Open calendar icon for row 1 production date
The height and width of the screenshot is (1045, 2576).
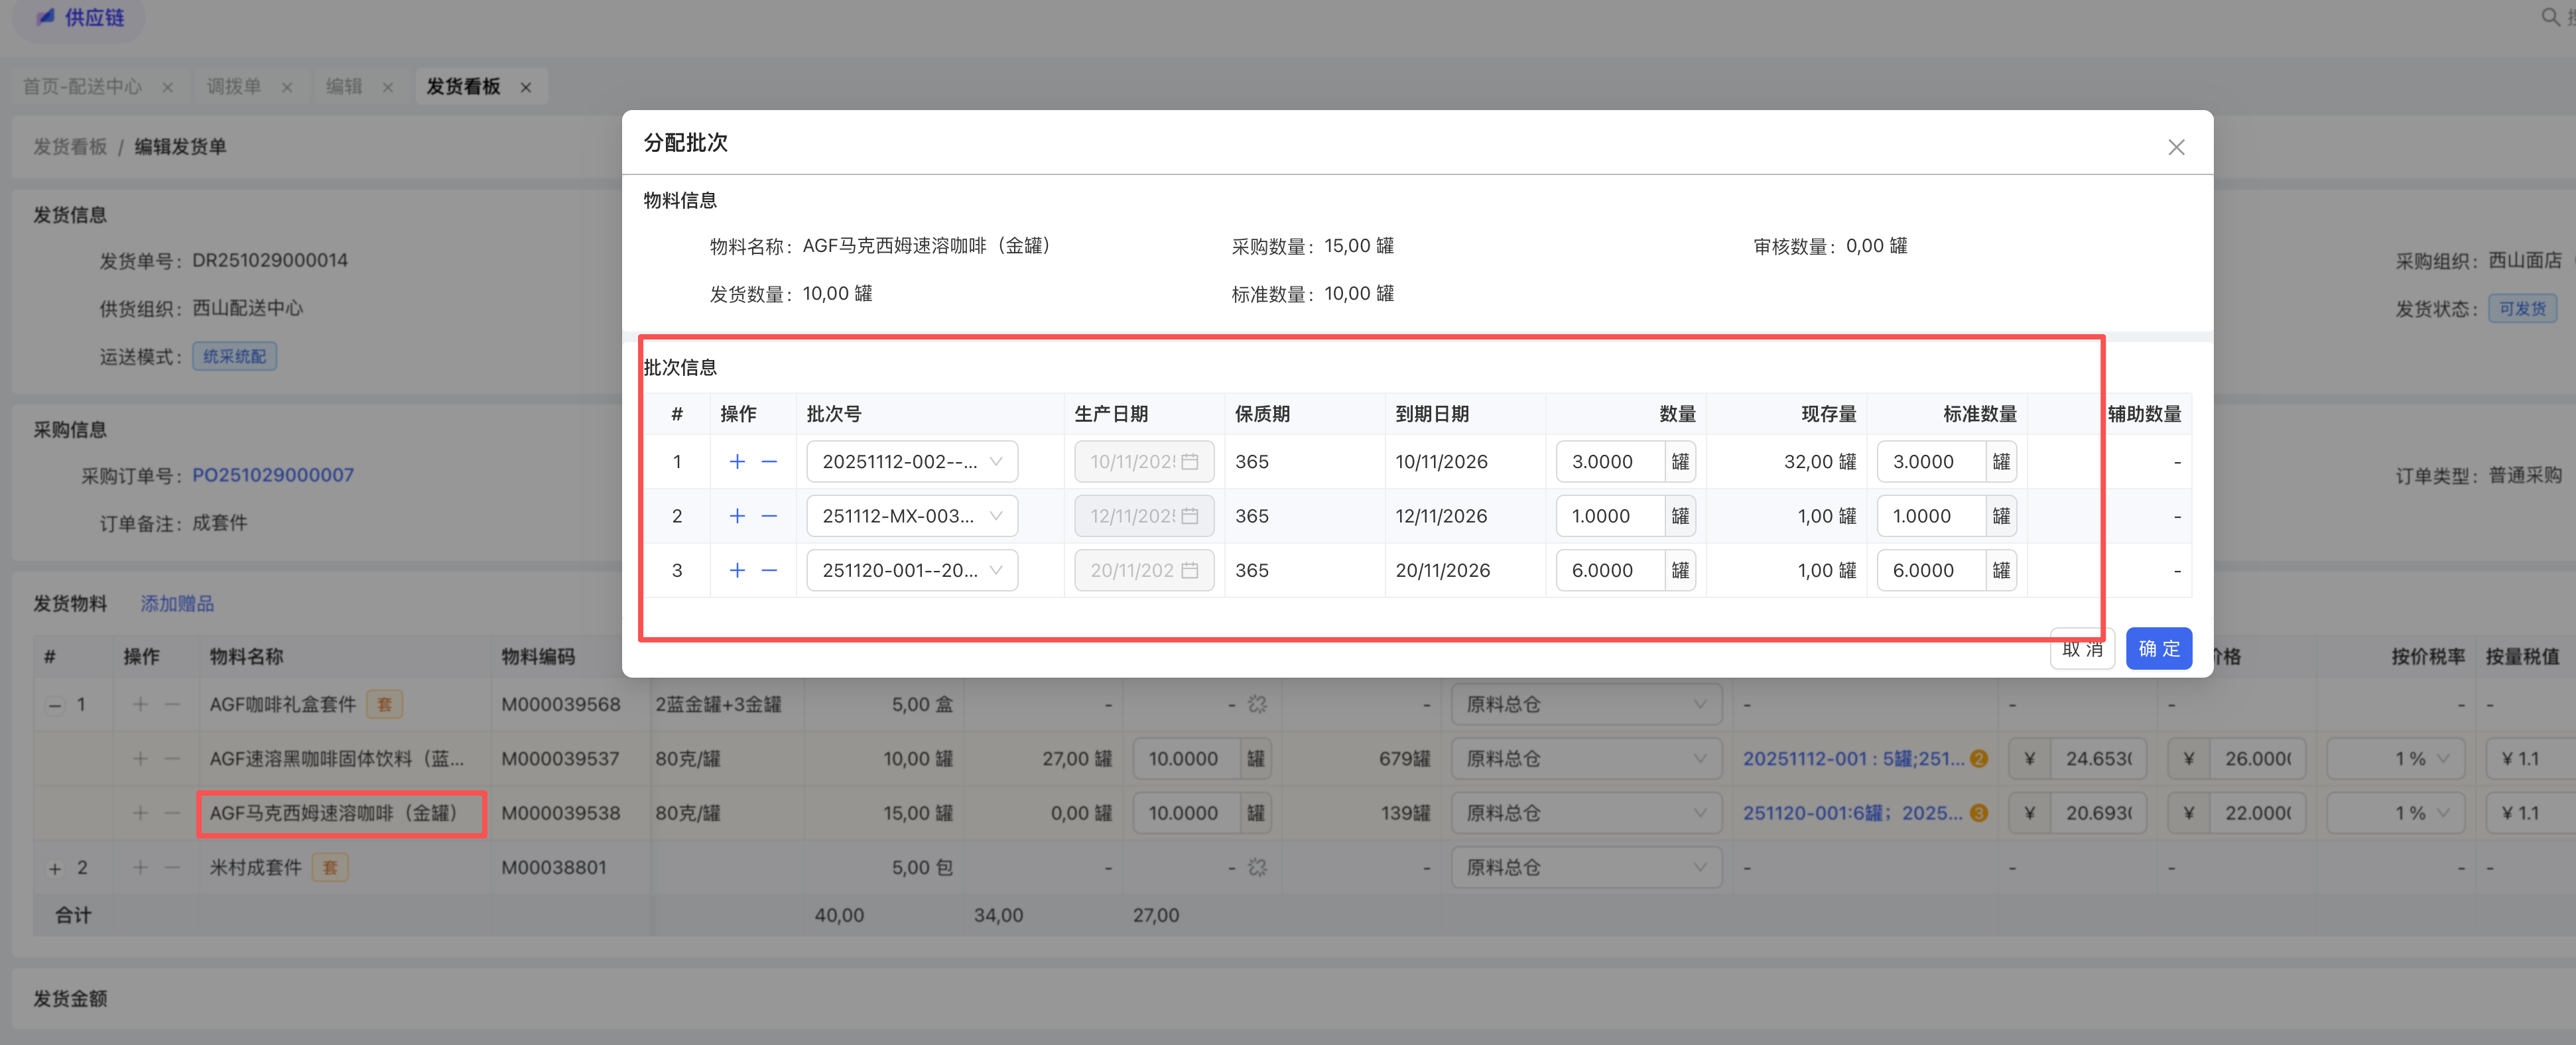1190,462
